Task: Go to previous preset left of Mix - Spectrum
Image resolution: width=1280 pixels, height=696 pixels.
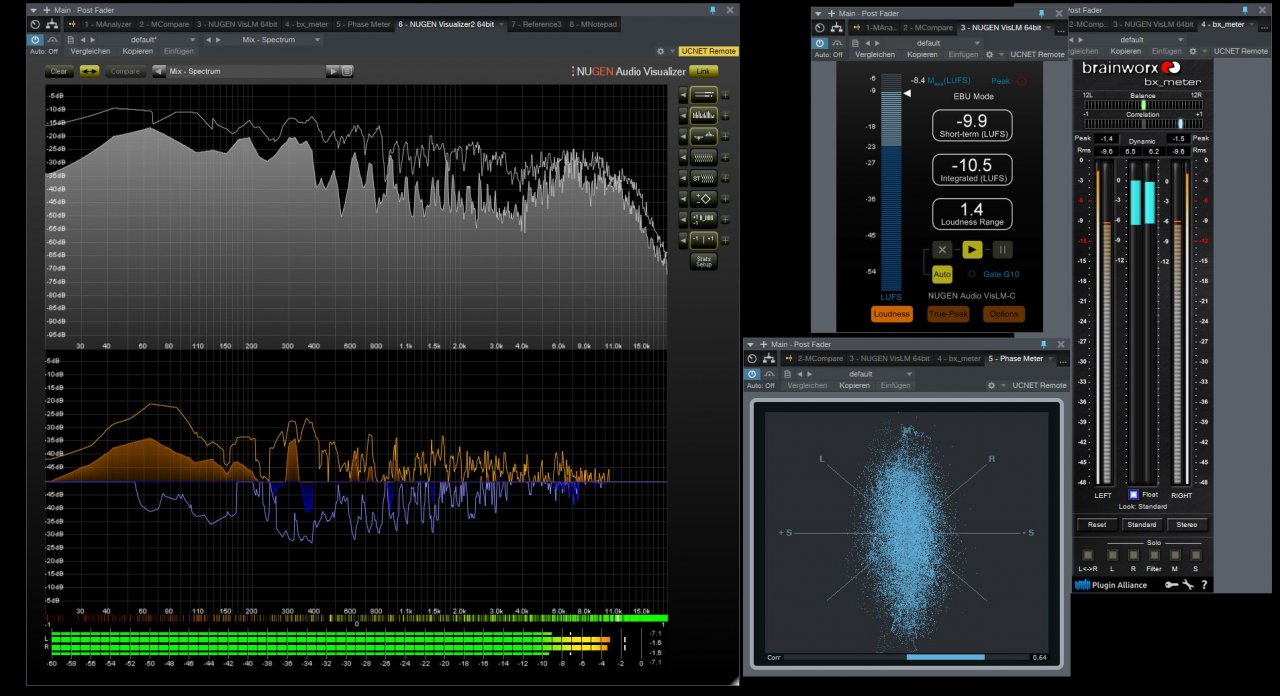Action: pyautogui.click(x=159, y=71)
